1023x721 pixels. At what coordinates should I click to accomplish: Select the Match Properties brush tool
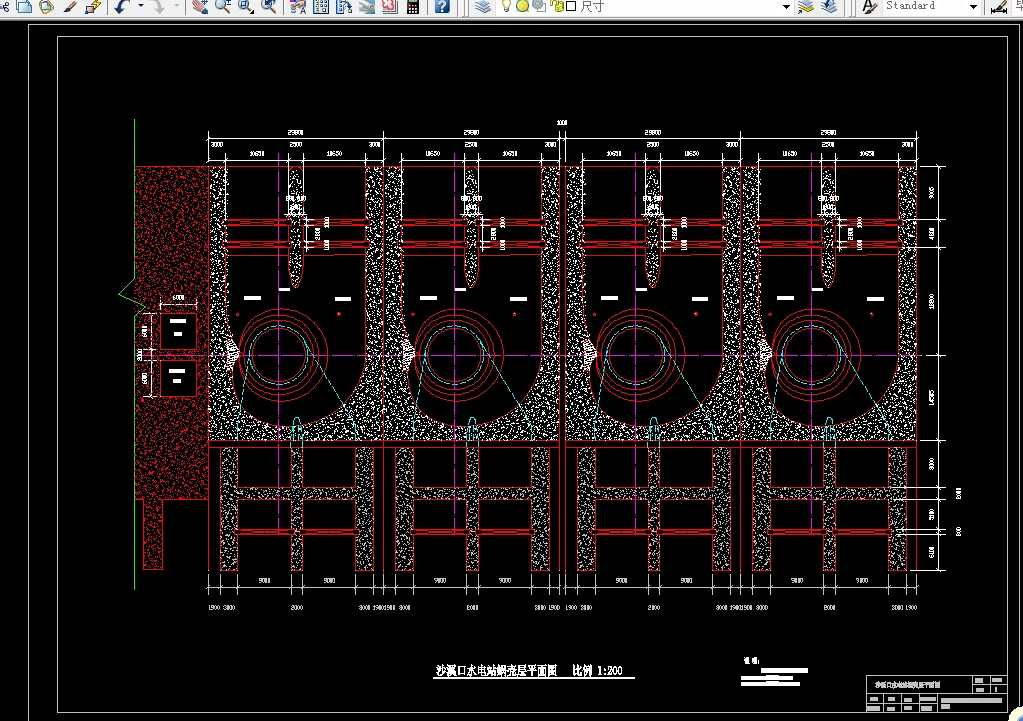point(70,7)
